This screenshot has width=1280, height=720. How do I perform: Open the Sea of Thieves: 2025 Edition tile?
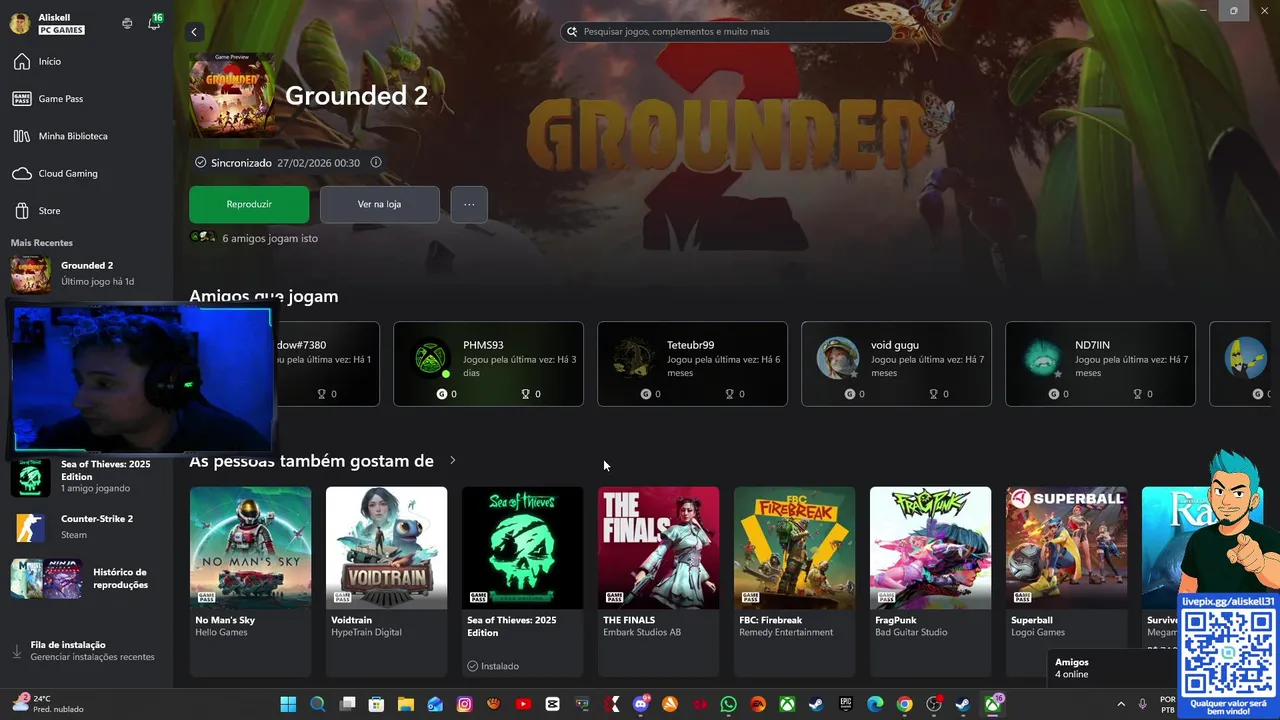point(522,580)
